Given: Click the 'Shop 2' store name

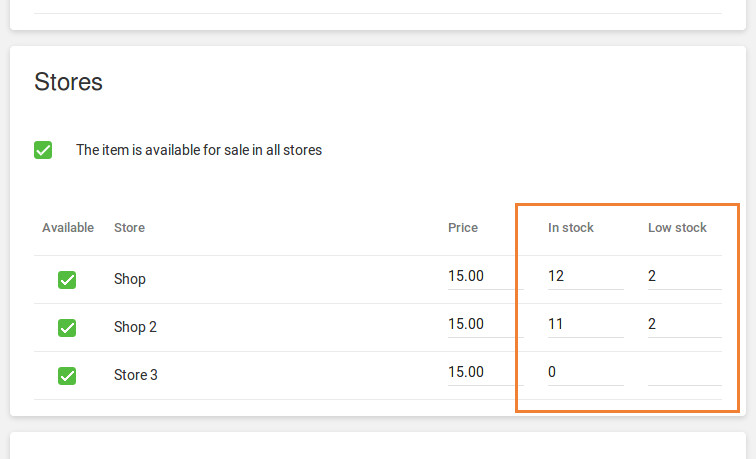Looking at the screenshot, I should (x=135, y=328).
